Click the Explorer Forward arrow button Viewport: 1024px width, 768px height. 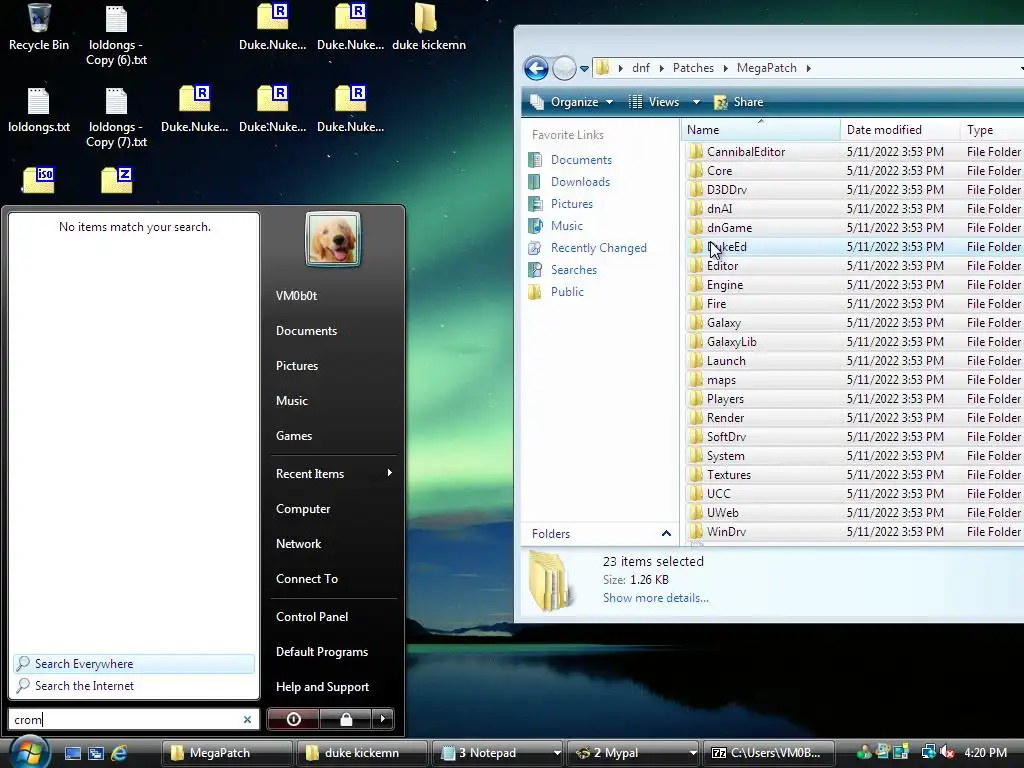coord(564,68)
